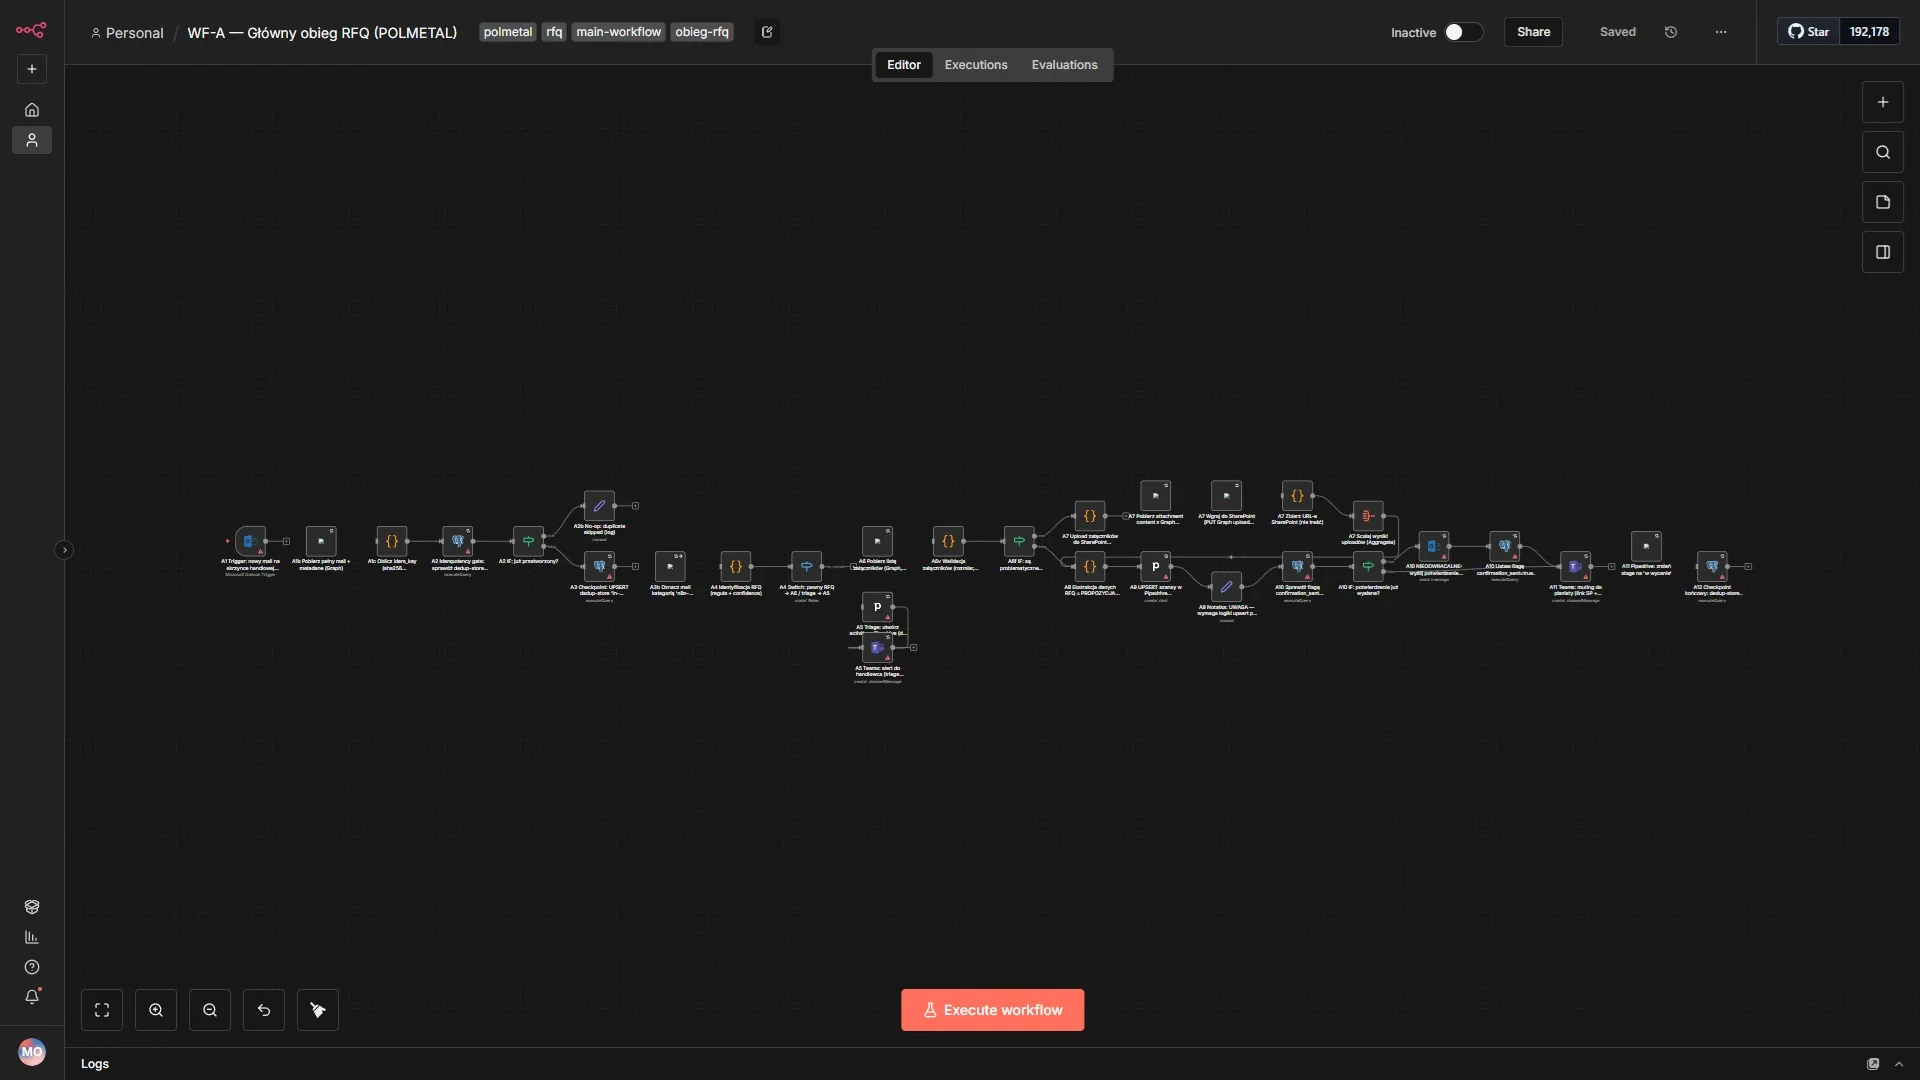The width and height of the screenshot is (1920, 1080).
Task: Open the three-dots workflow options menu
Action: point(1720,32)
